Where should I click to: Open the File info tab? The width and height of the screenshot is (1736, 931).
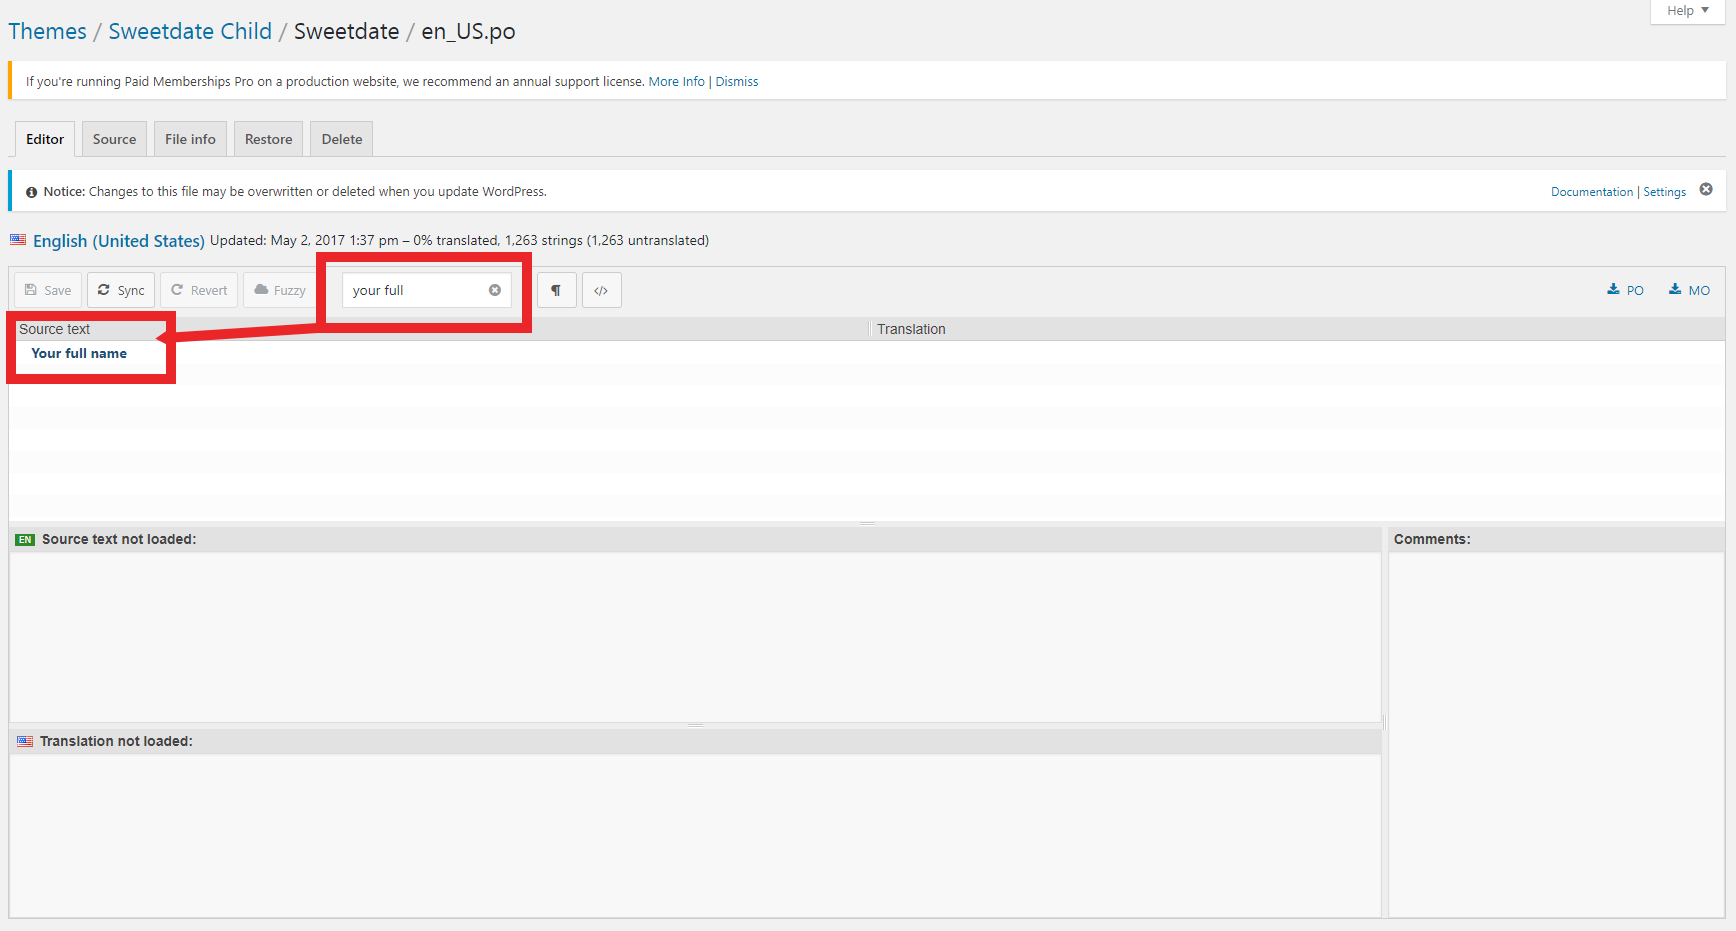[x=190, y=139]
